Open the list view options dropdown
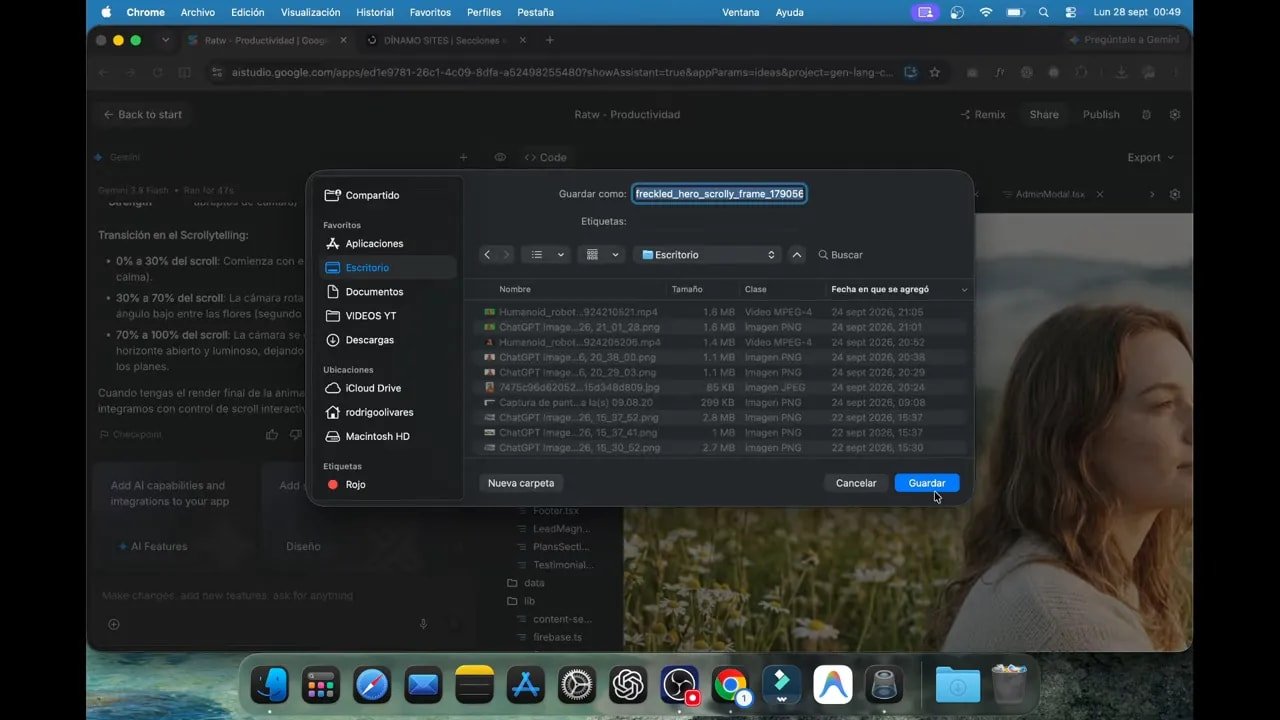Viewport: 1280px width, 720px height. (x=547, y=255)
